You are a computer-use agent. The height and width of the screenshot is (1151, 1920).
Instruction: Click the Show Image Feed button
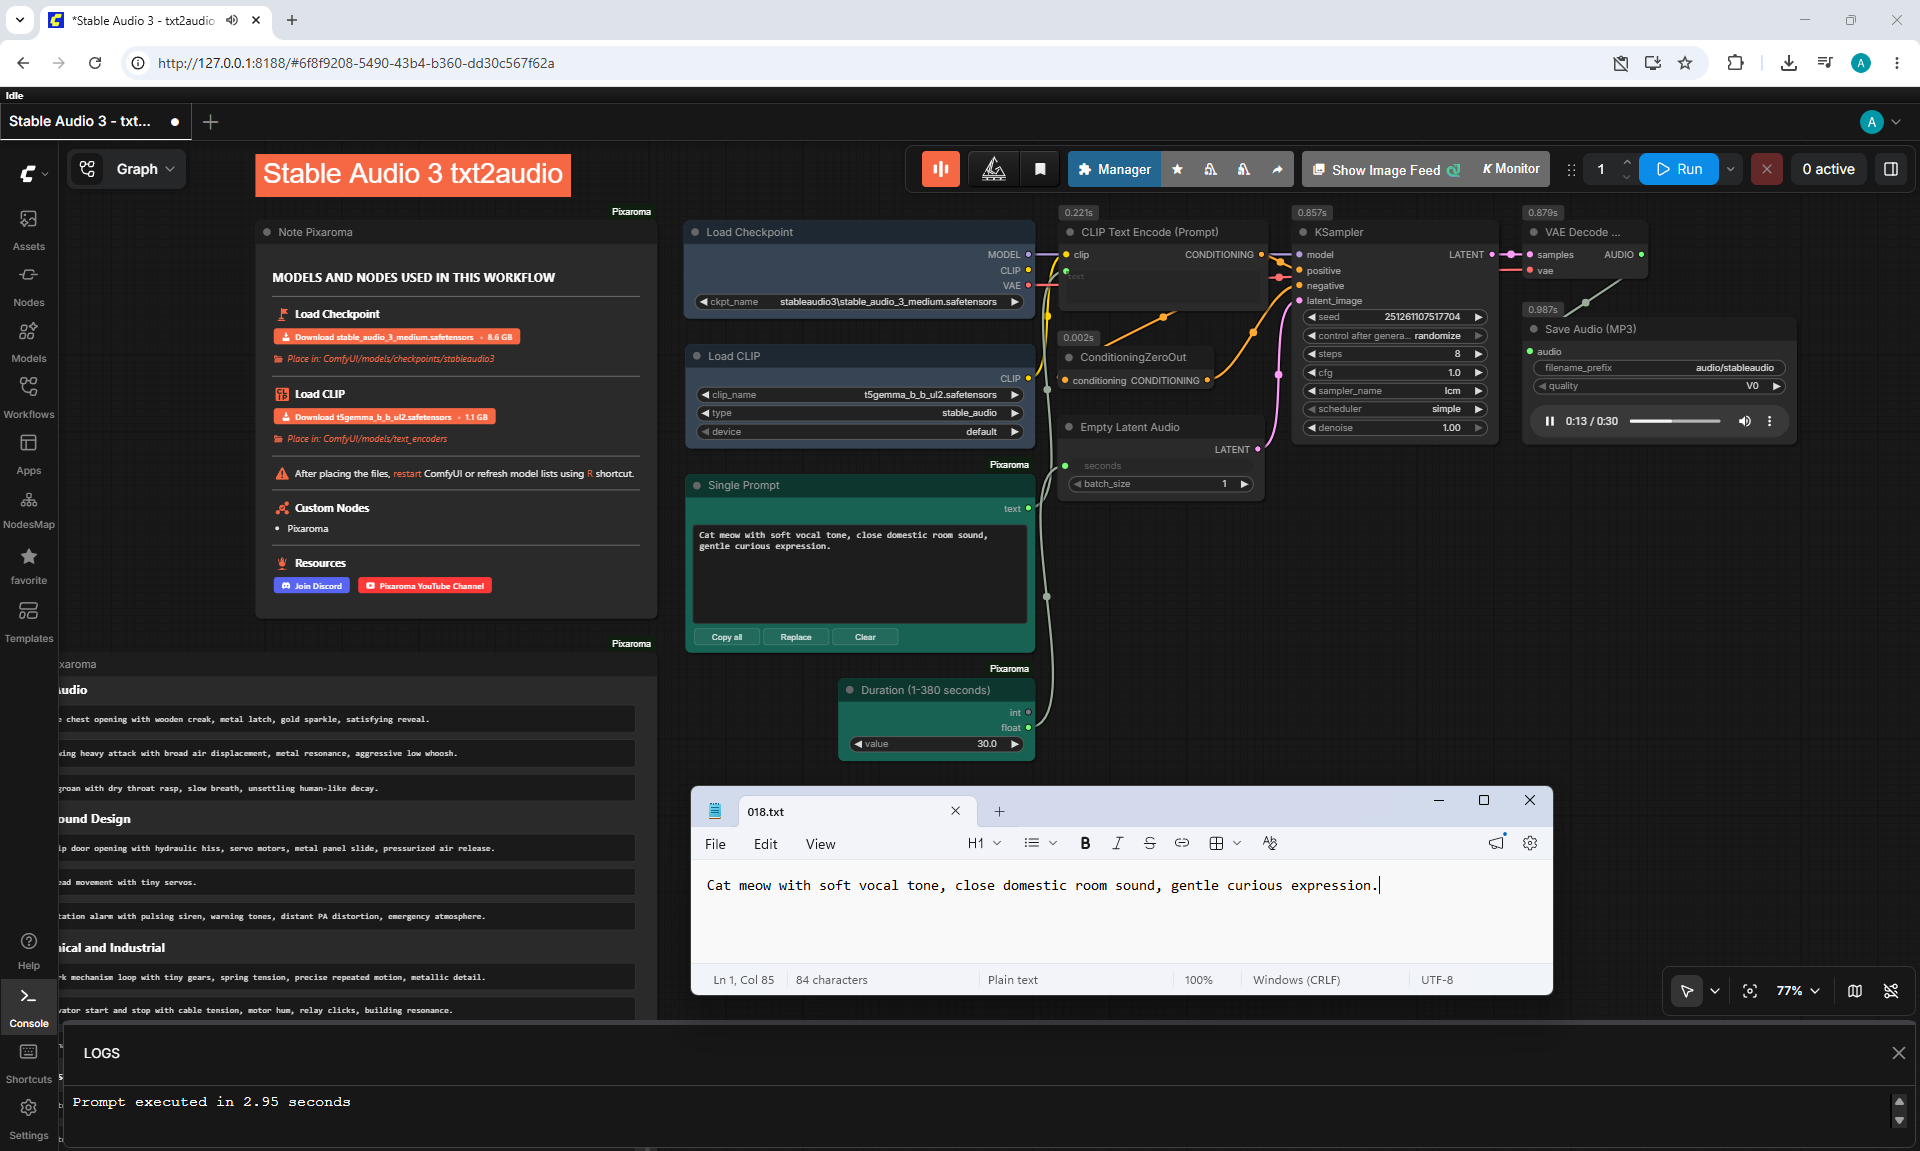pyautogui.click(x=1386, y=170)
